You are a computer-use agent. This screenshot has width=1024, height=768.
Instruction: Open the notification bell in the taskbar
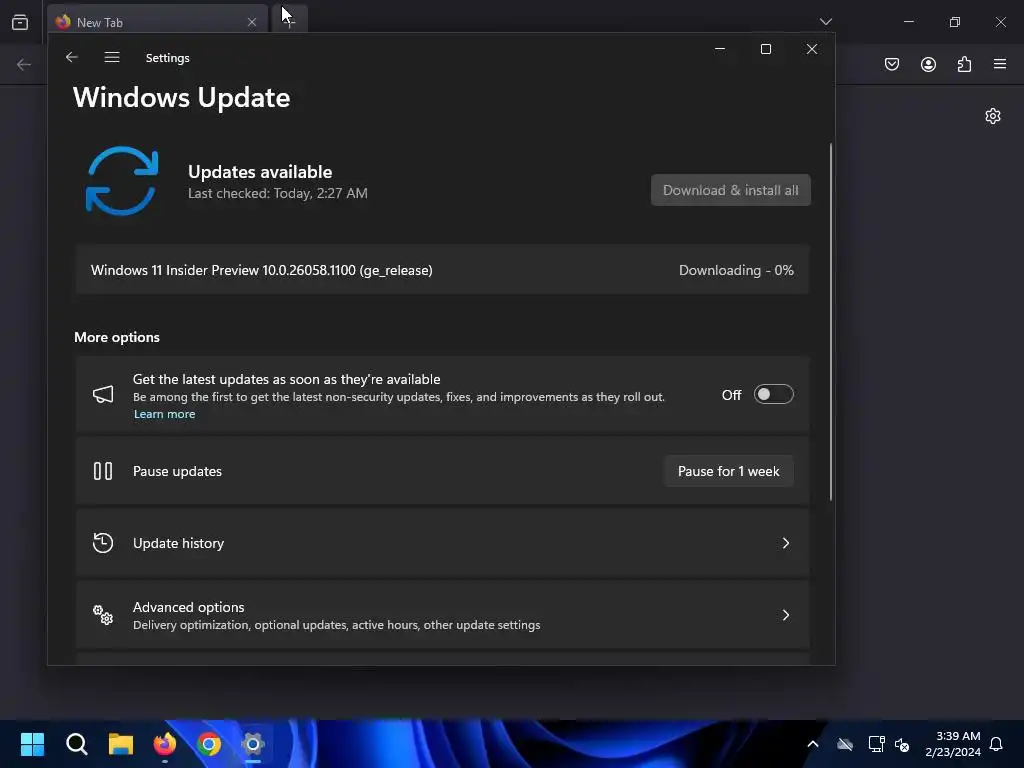tap(997, 744)
